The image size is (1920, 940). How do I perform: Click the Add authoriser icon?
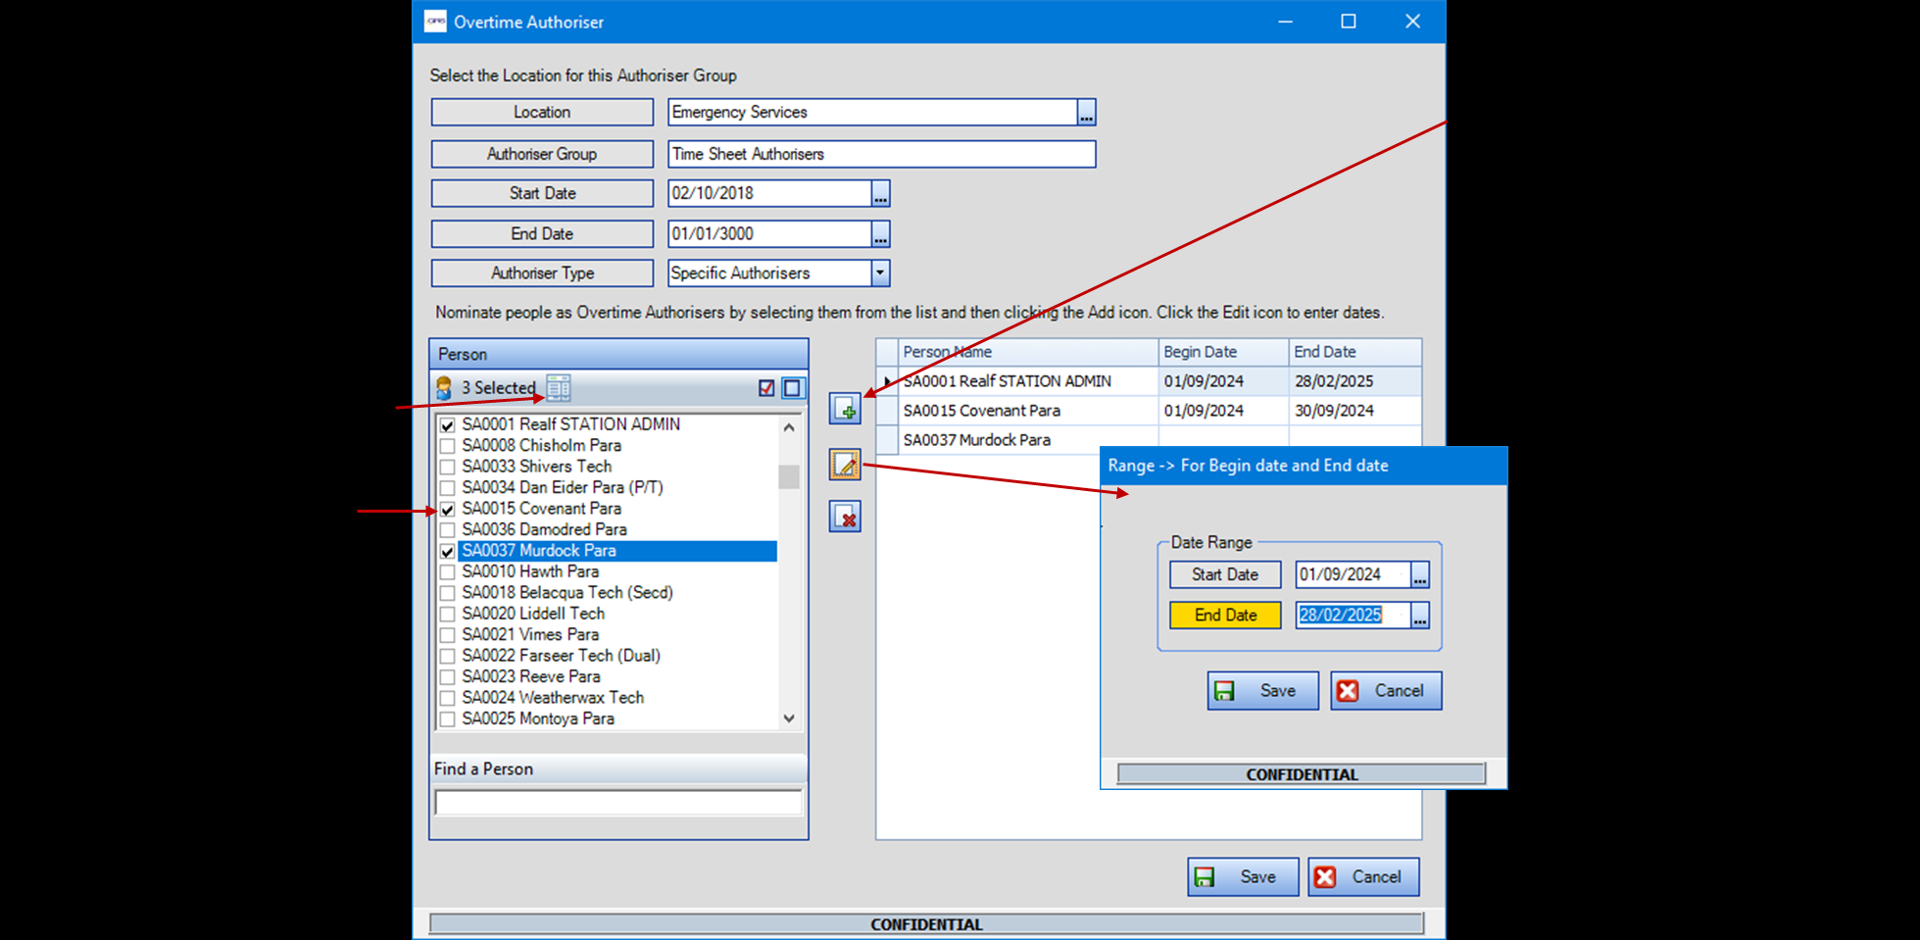845,409
